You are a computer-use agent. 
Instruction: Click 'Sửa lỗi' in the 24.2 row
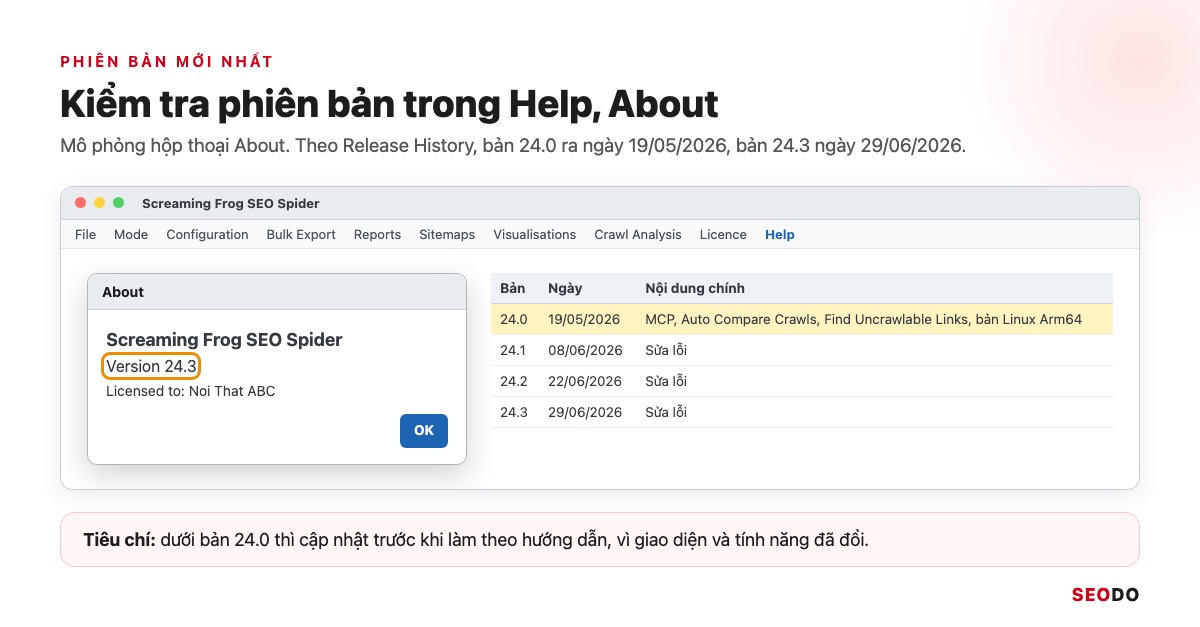[x=666, y=381]
